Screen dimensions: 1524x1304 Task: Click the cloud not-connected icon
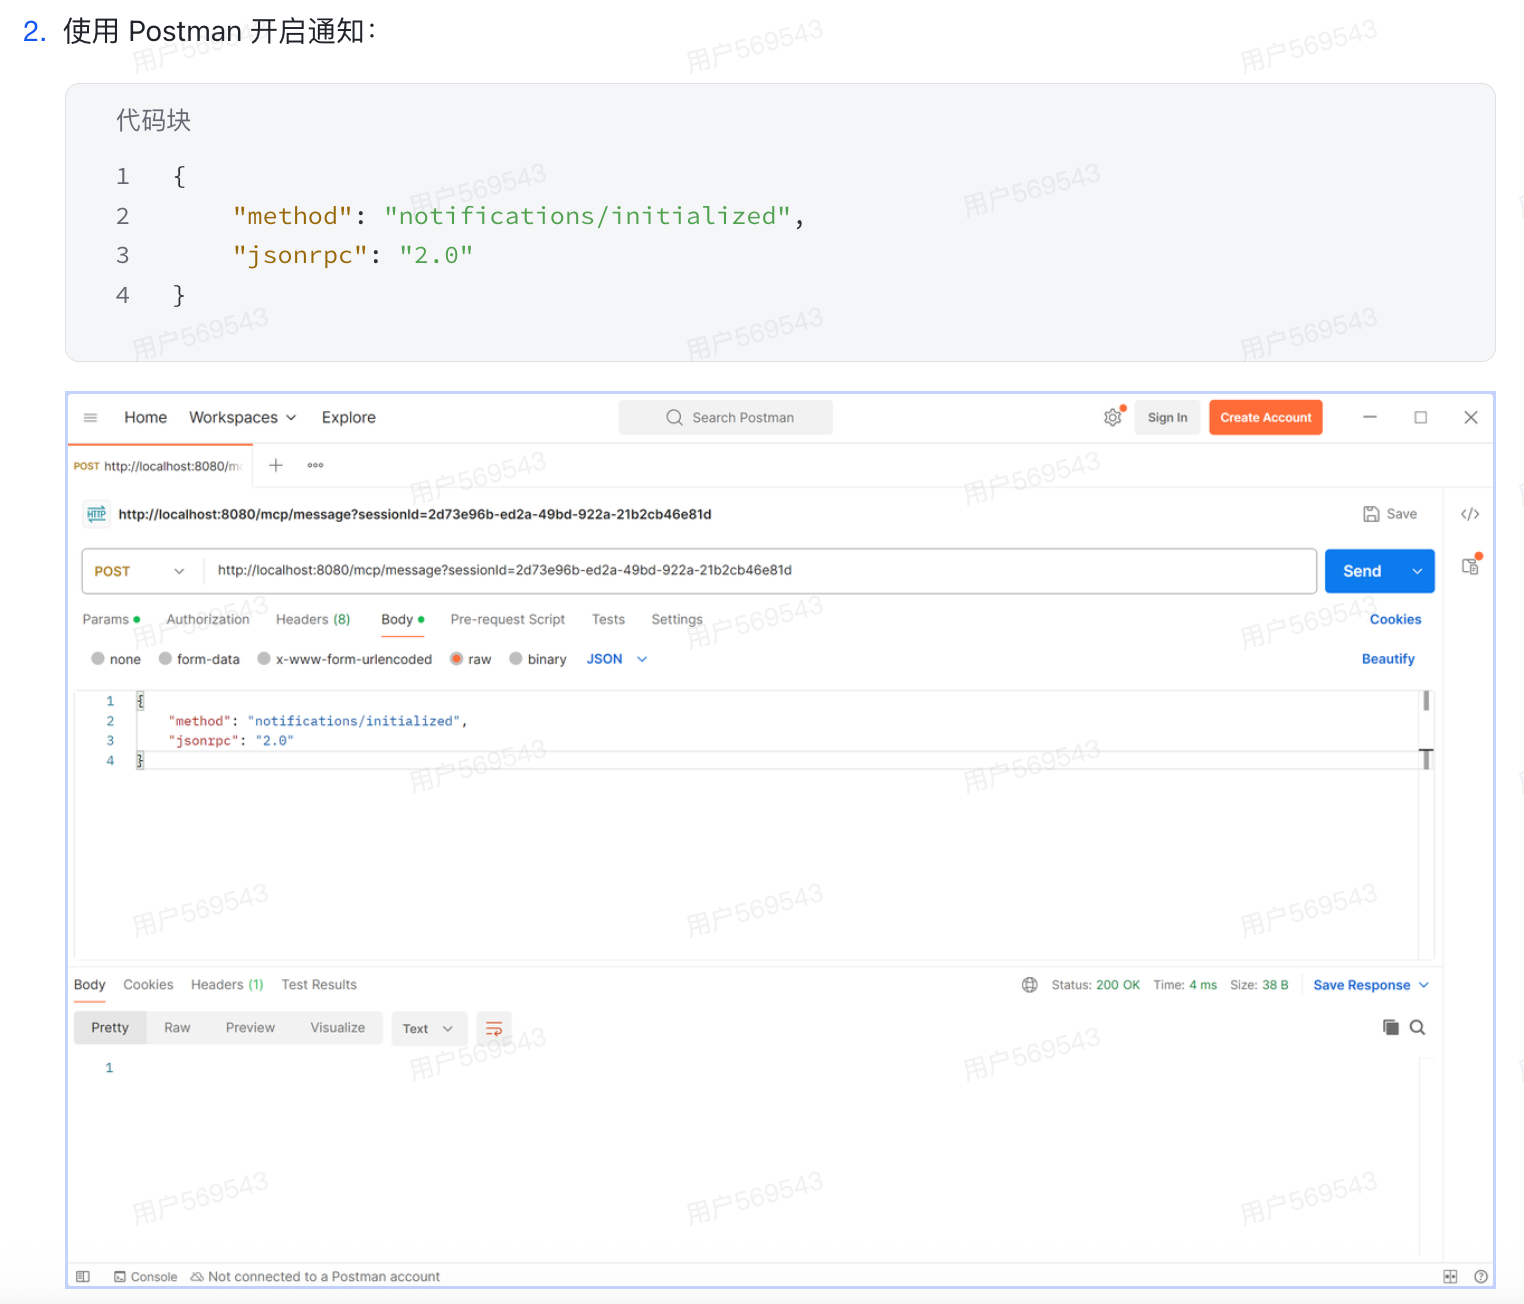point(197,1277)
